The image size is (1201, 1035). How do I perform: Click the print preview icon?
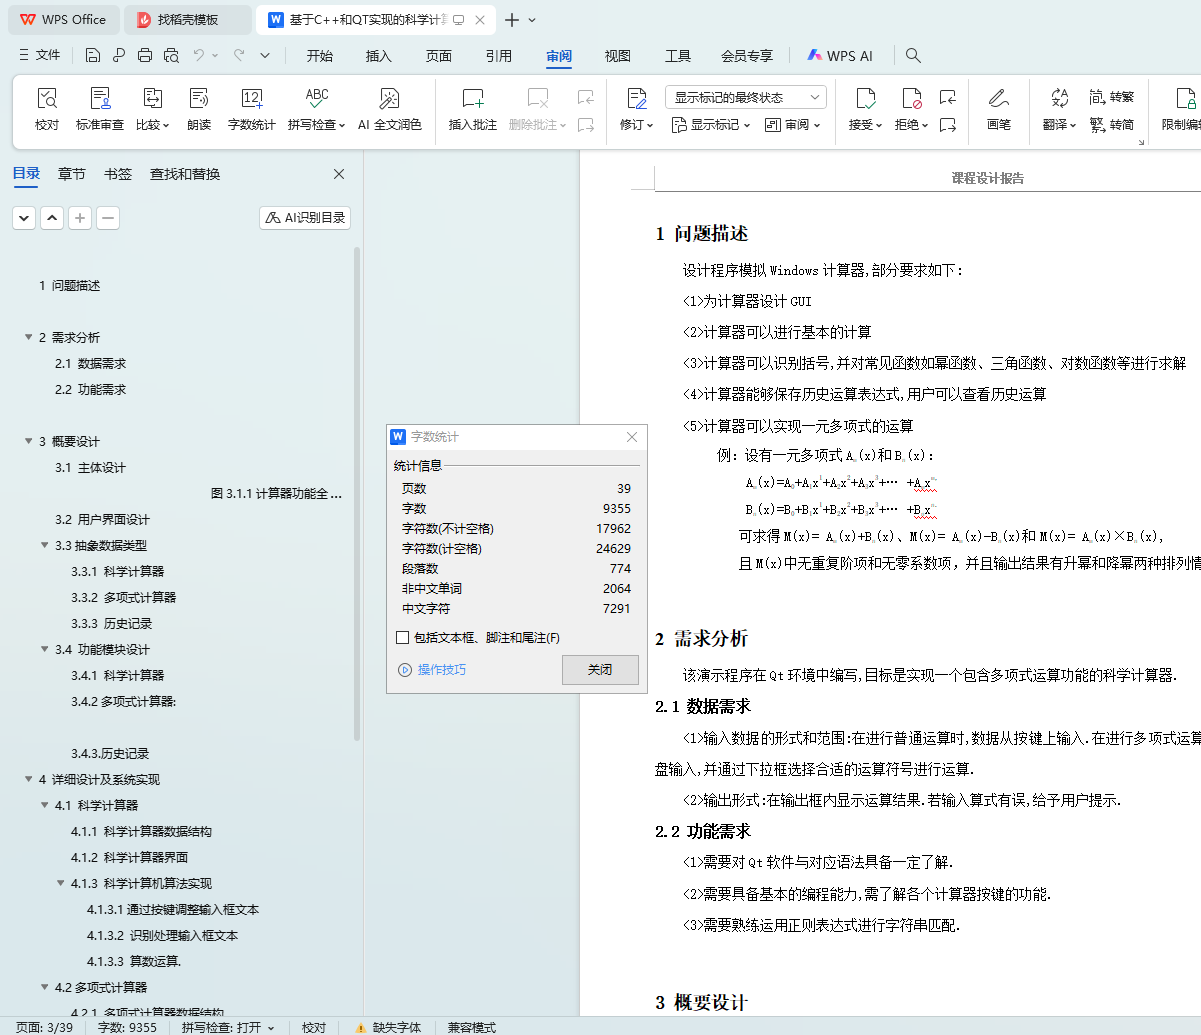click(171, 56)
